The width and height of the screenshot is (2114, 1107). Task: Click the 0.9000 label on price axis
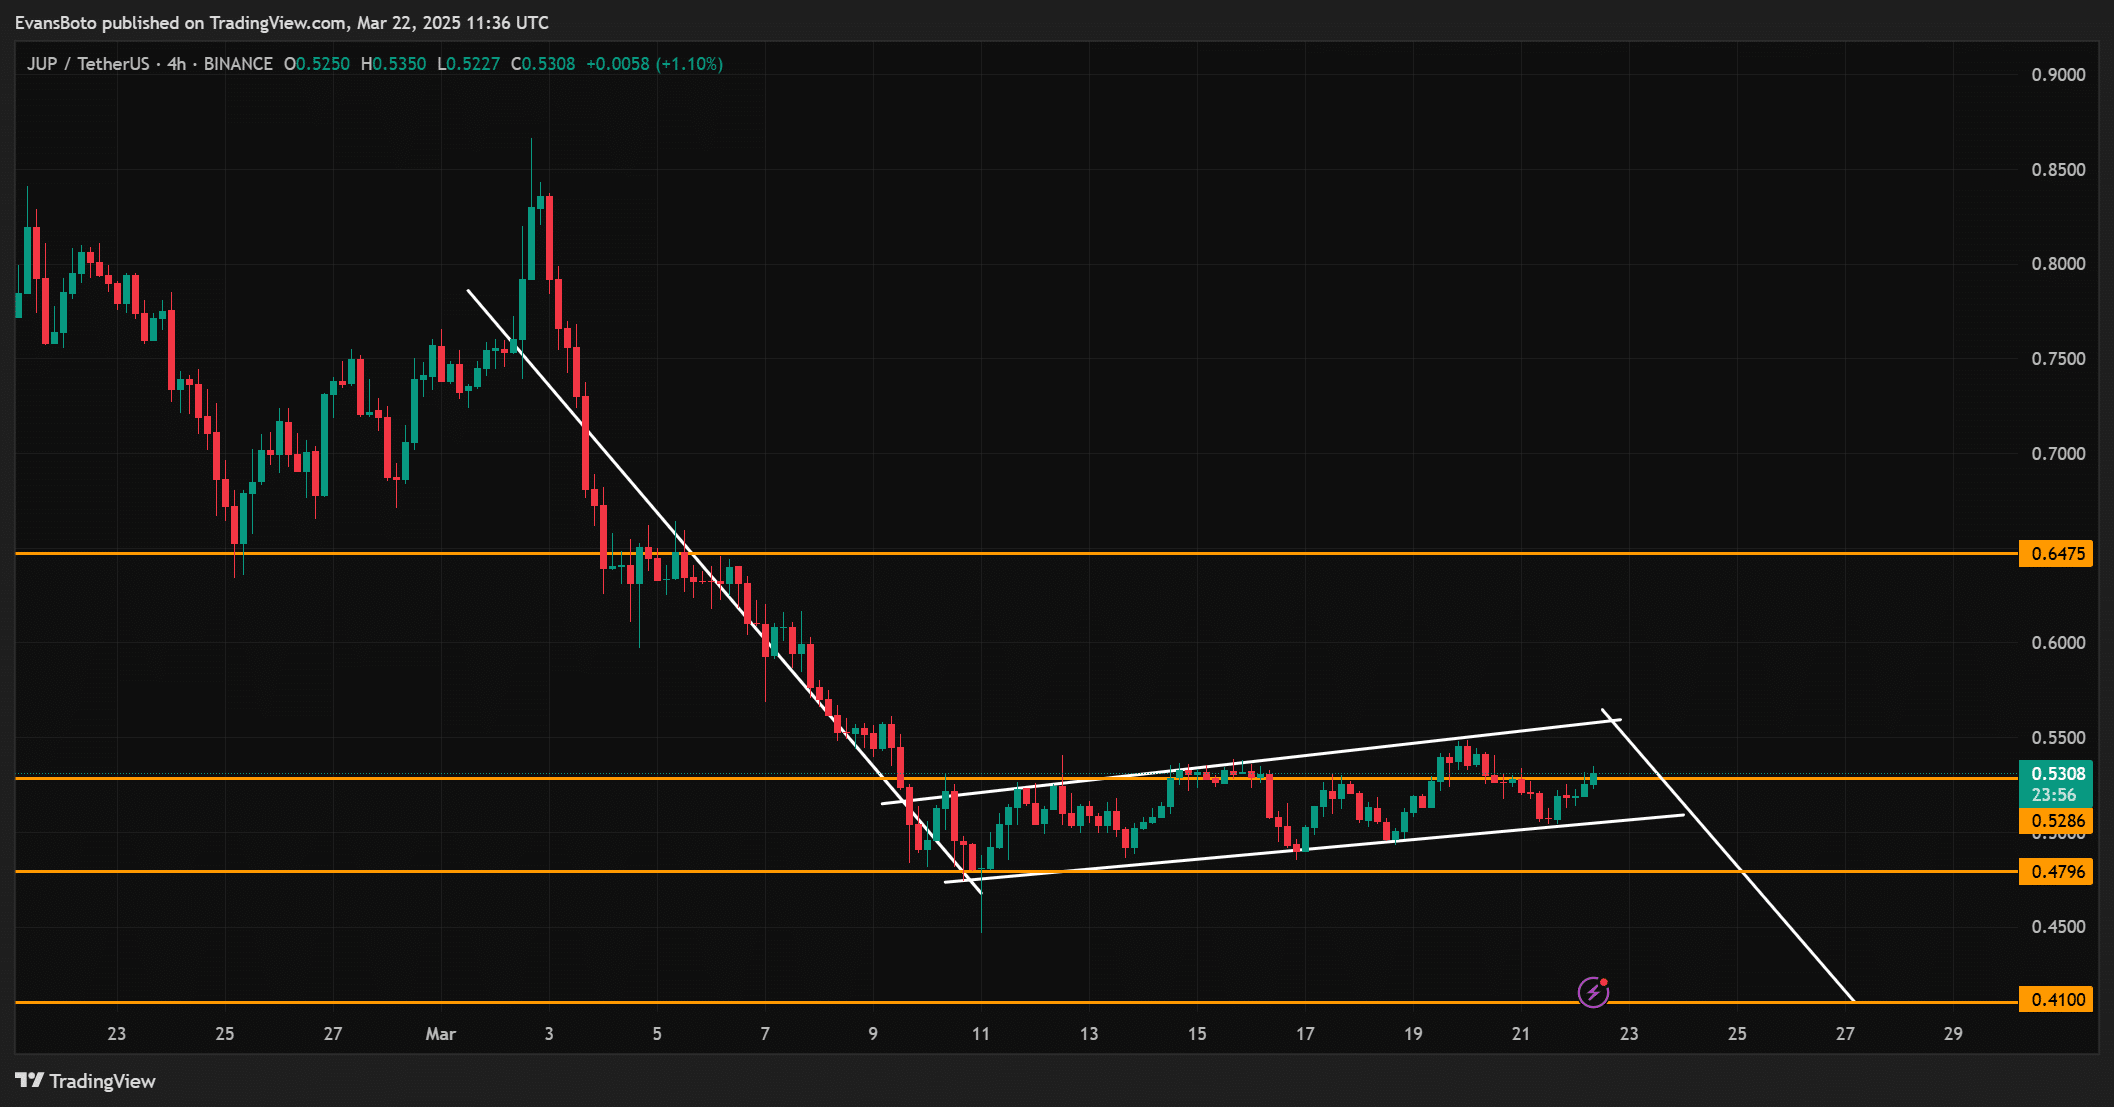[x=2058, y=75]
